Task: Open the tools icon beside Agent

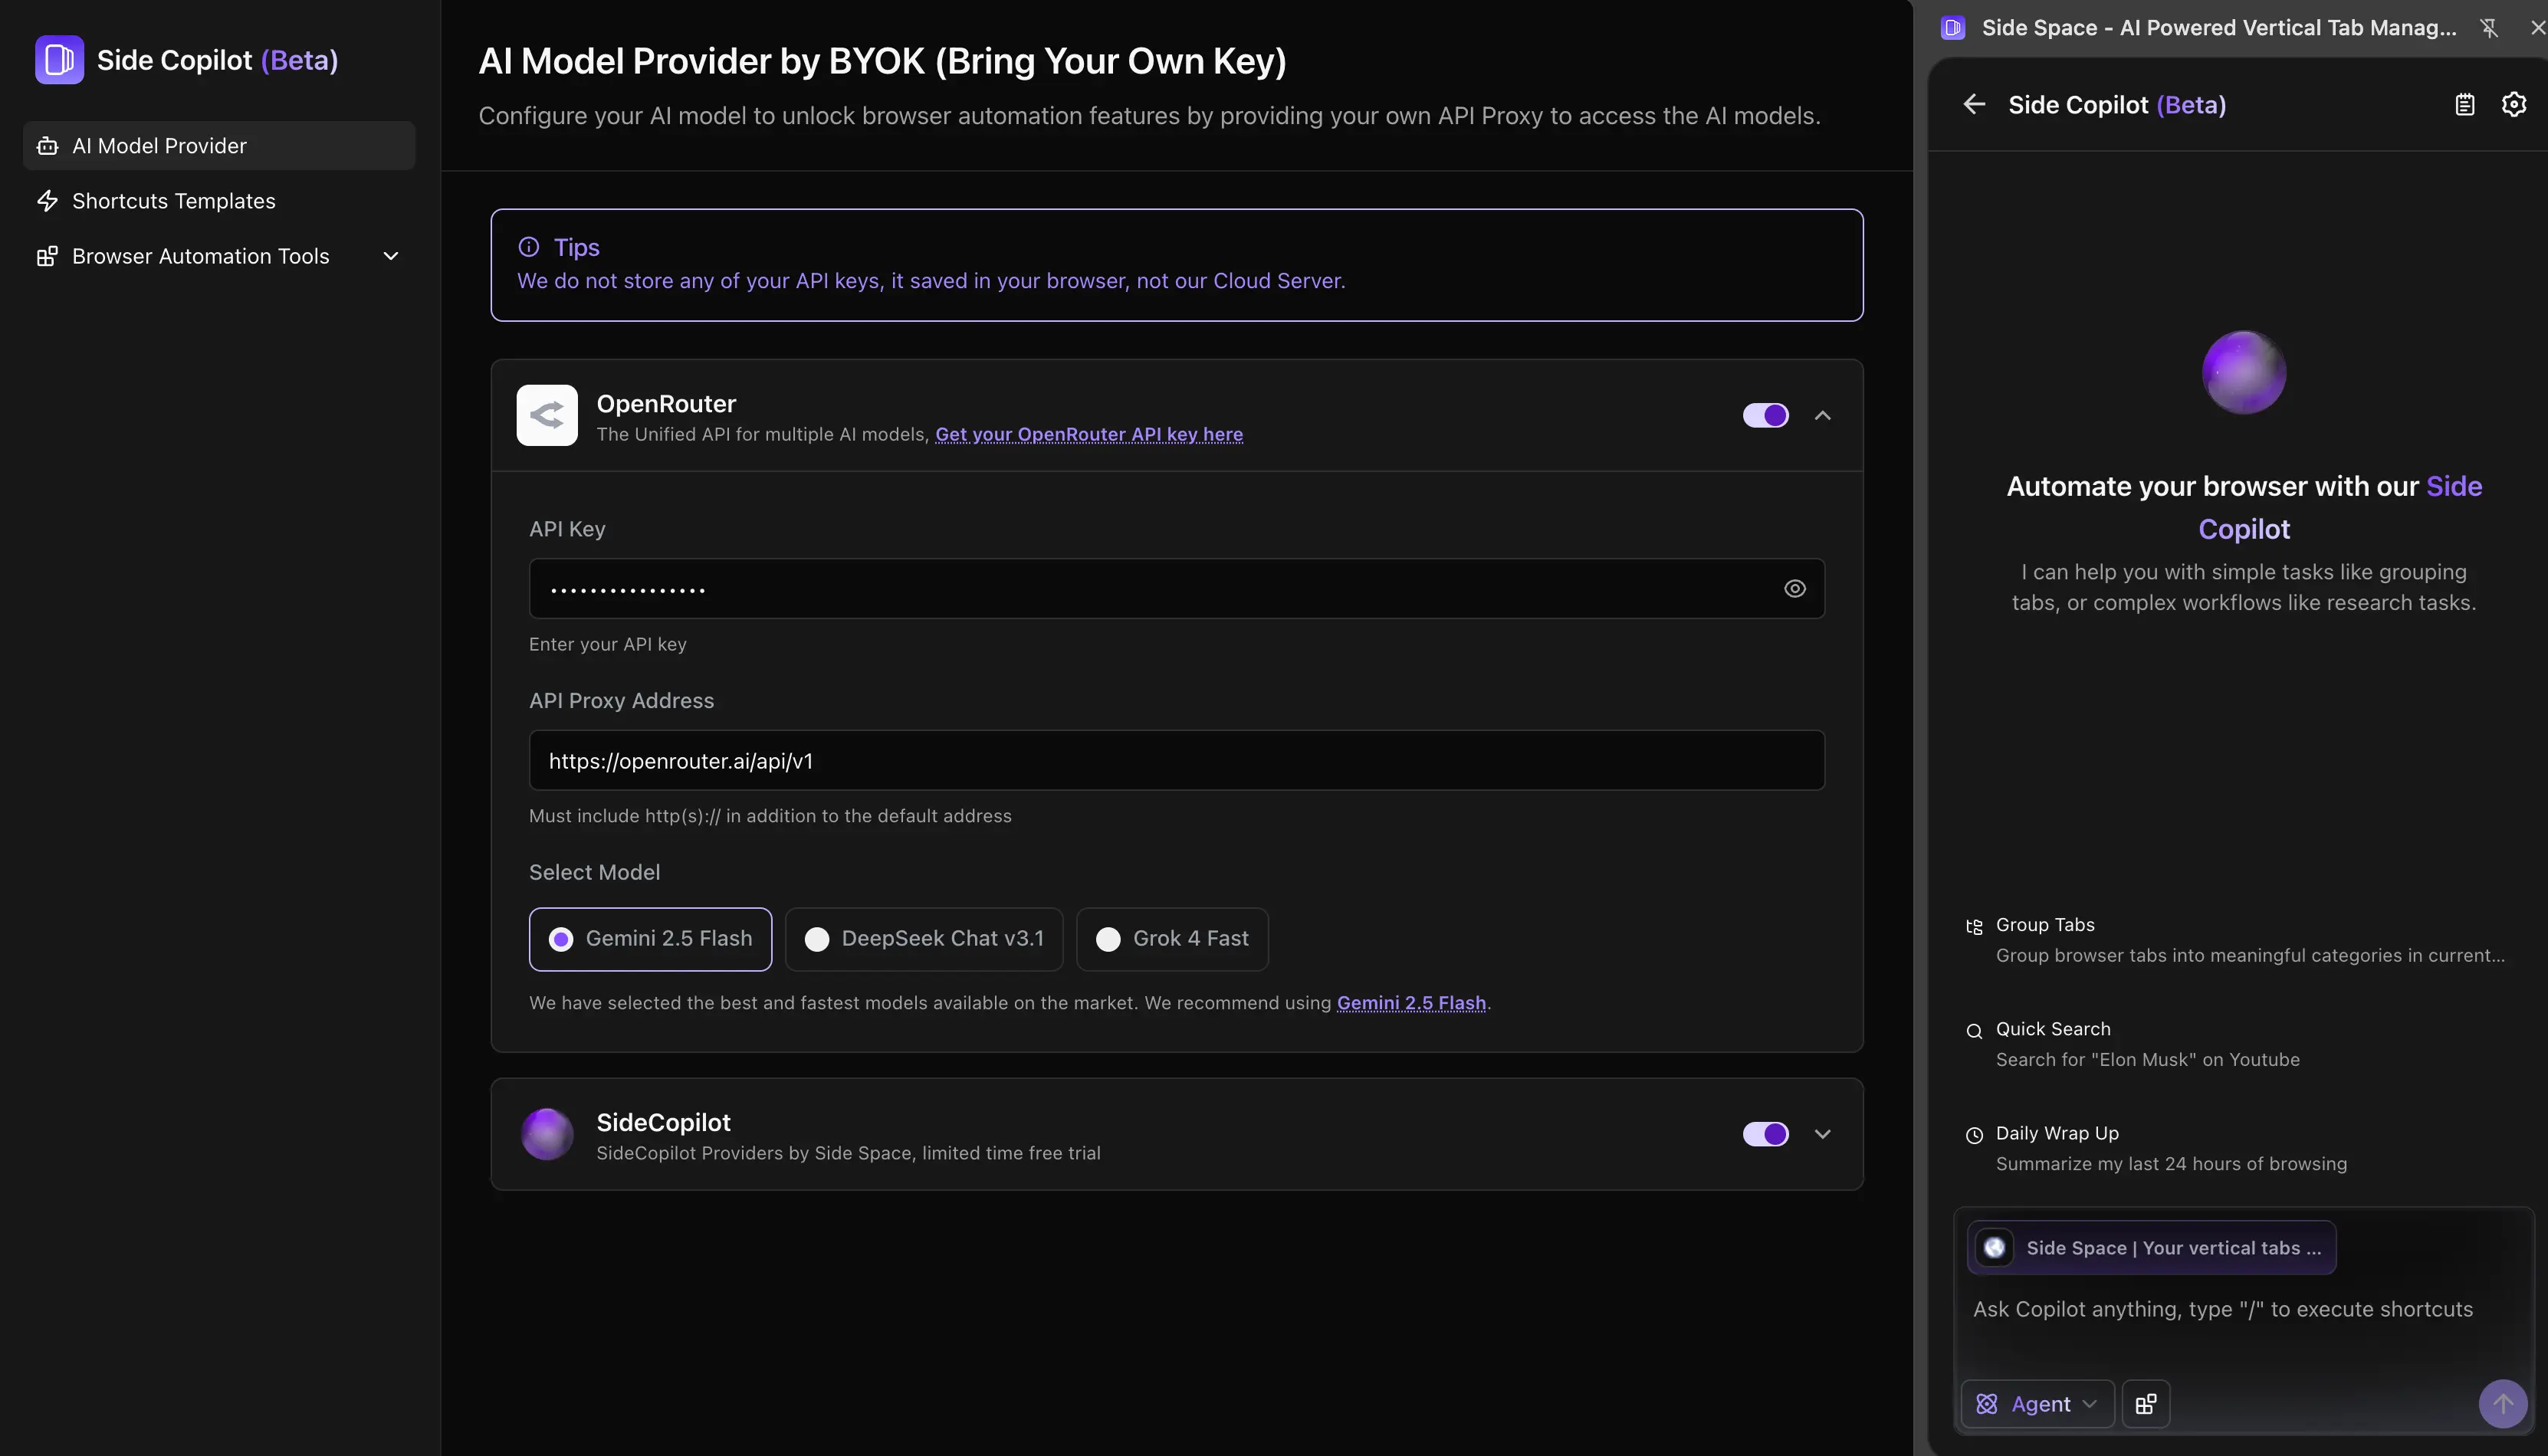Action: coord(2145,1404)
